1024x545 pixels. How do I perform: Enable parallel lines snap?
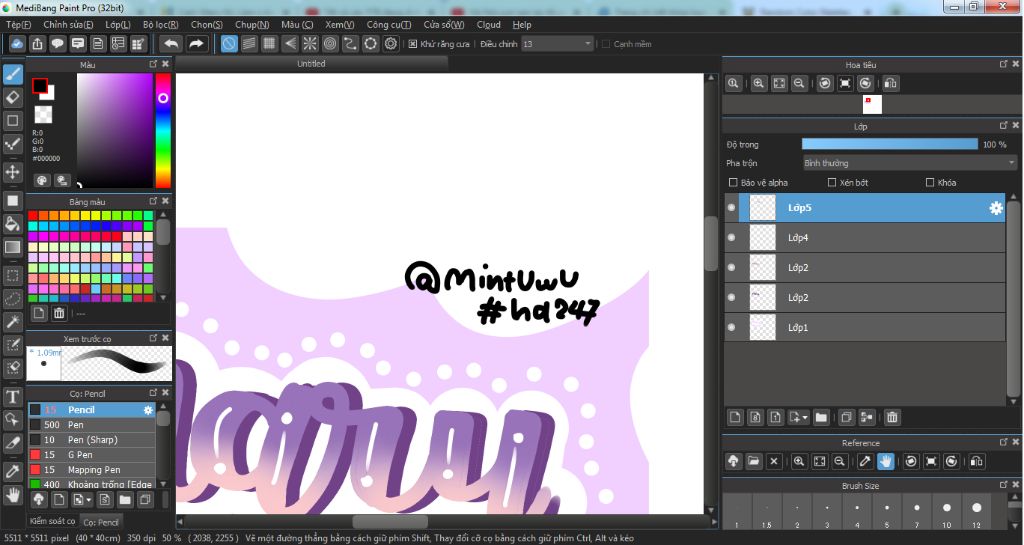coord(249,44)
